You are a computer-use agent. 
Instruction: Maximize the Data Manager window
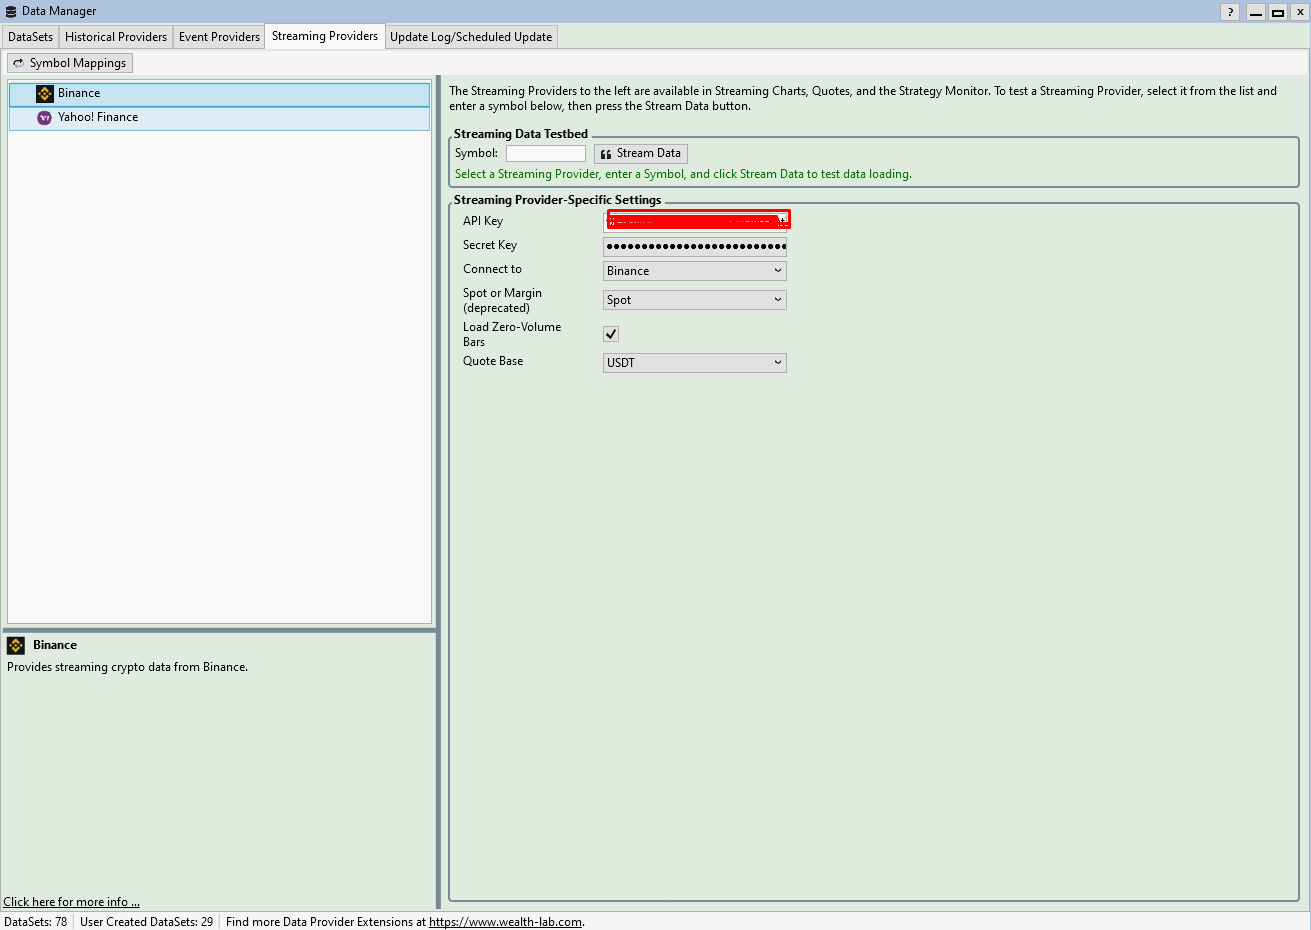1278,12
